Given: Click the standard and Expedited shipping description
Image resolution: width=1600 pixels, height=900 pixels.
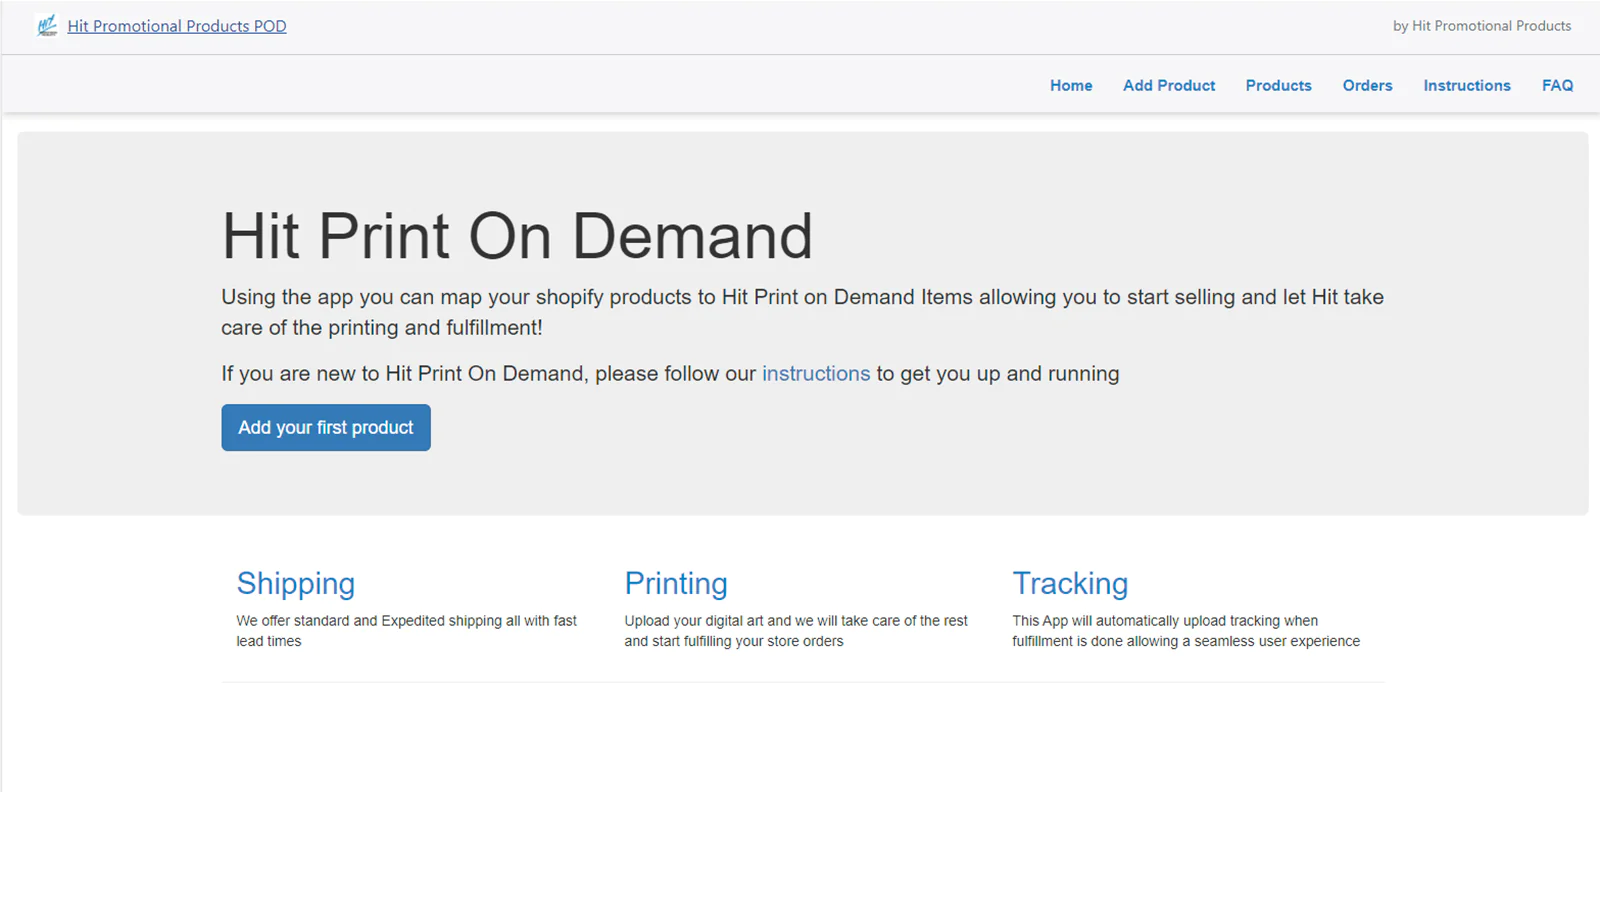Looking at the screenshot, I should pyautogui.click(x=407, y=631).
